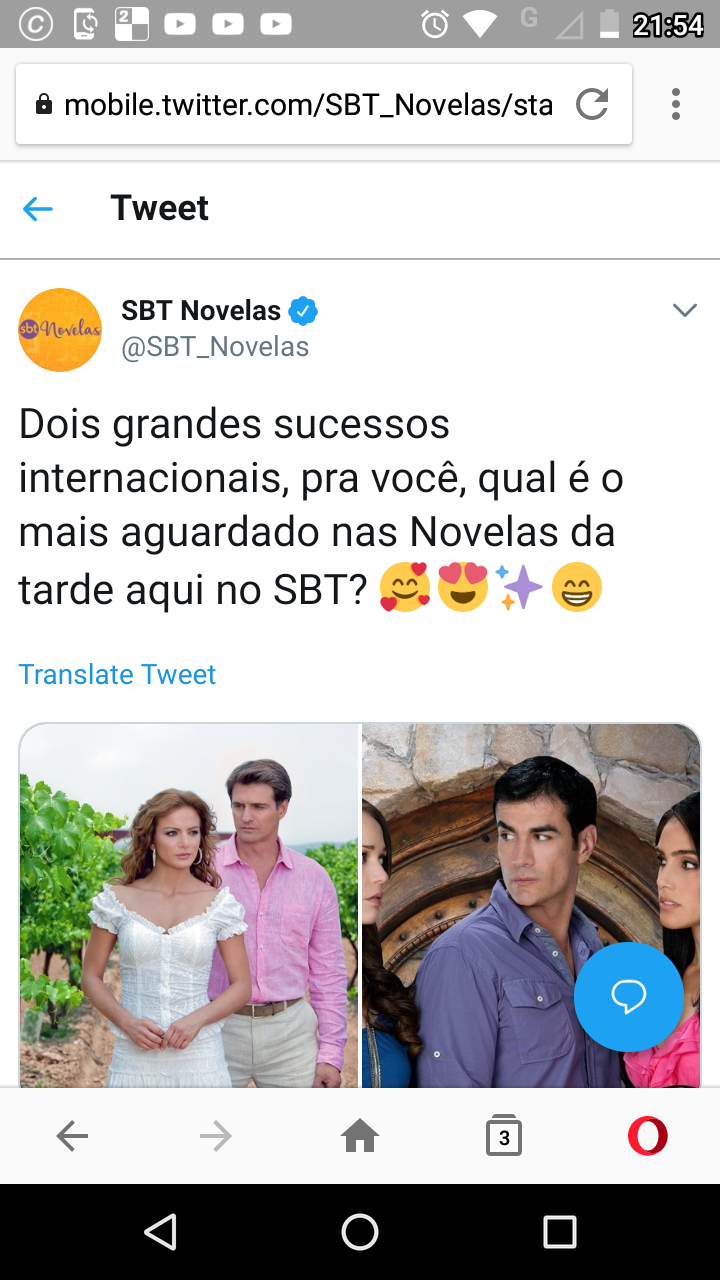This screenshot has width=720, height=1280.
Task: Open the SBT Novelas profile avatar
Action: [x=60, y=330]
